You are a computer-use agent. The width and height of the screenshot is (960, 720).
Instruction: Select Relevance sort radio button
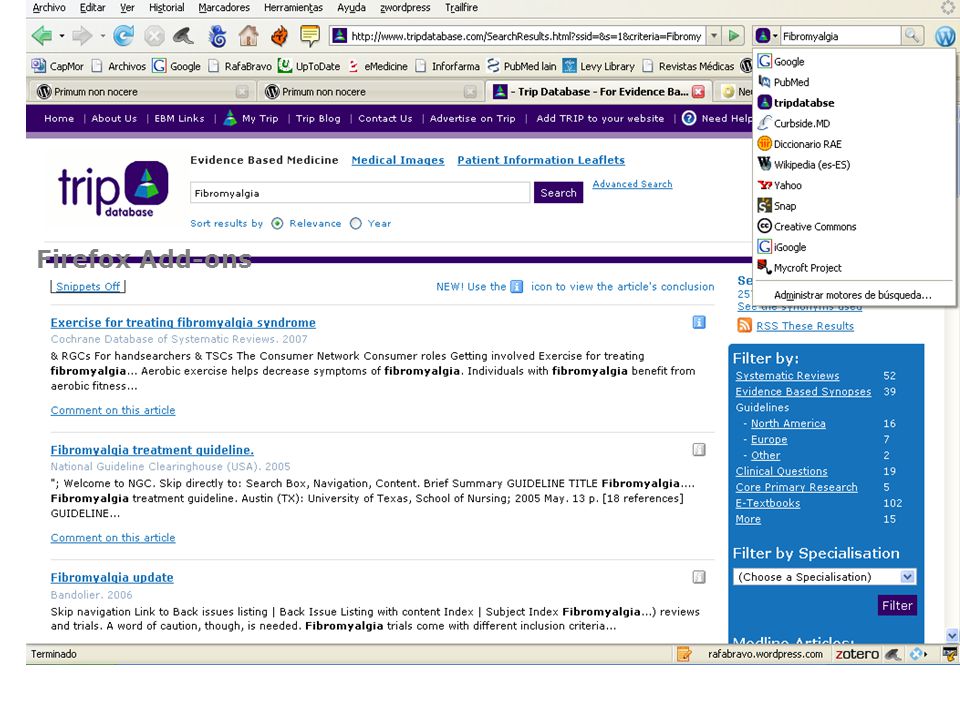277,223
